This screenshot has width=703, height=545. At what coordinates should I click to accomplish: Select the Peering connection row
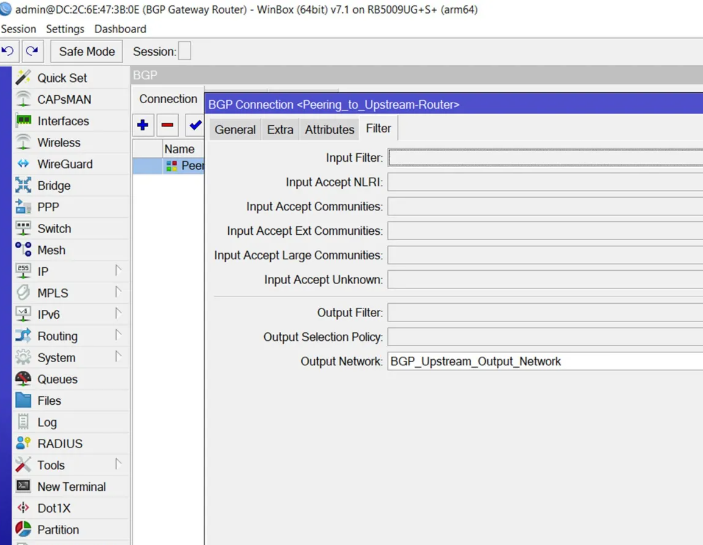tap(169, 166)
